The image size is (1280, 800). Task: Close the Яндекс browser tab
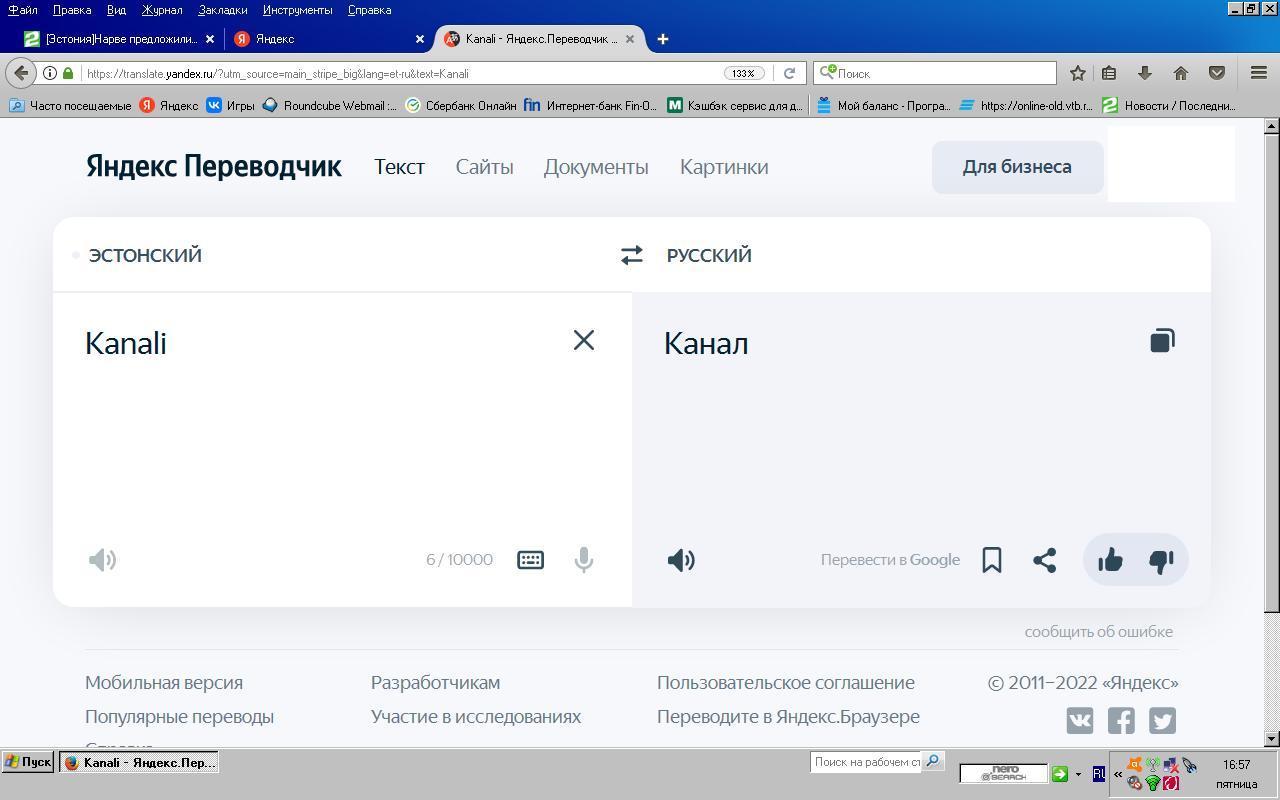tap(420, 39)
